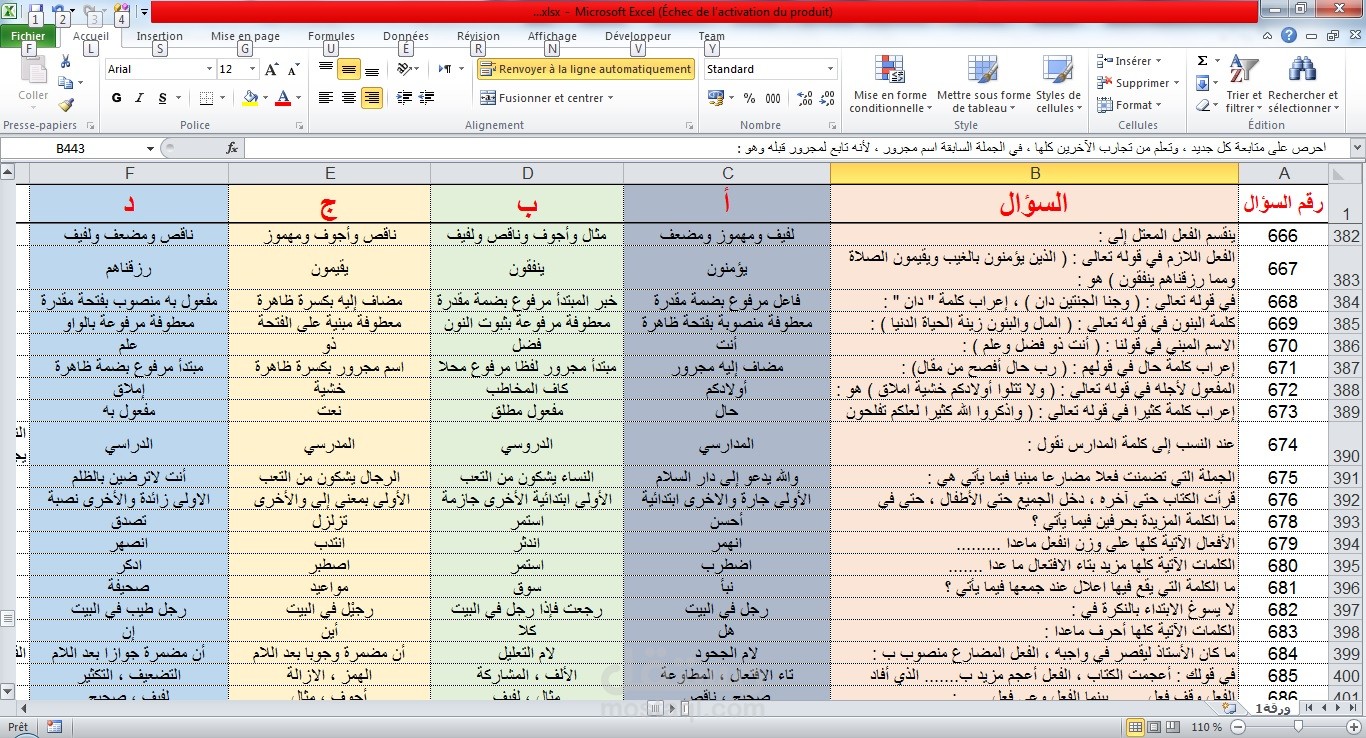
Task: Click Rechercher et sélectionner button
Action: (1303, 83)
